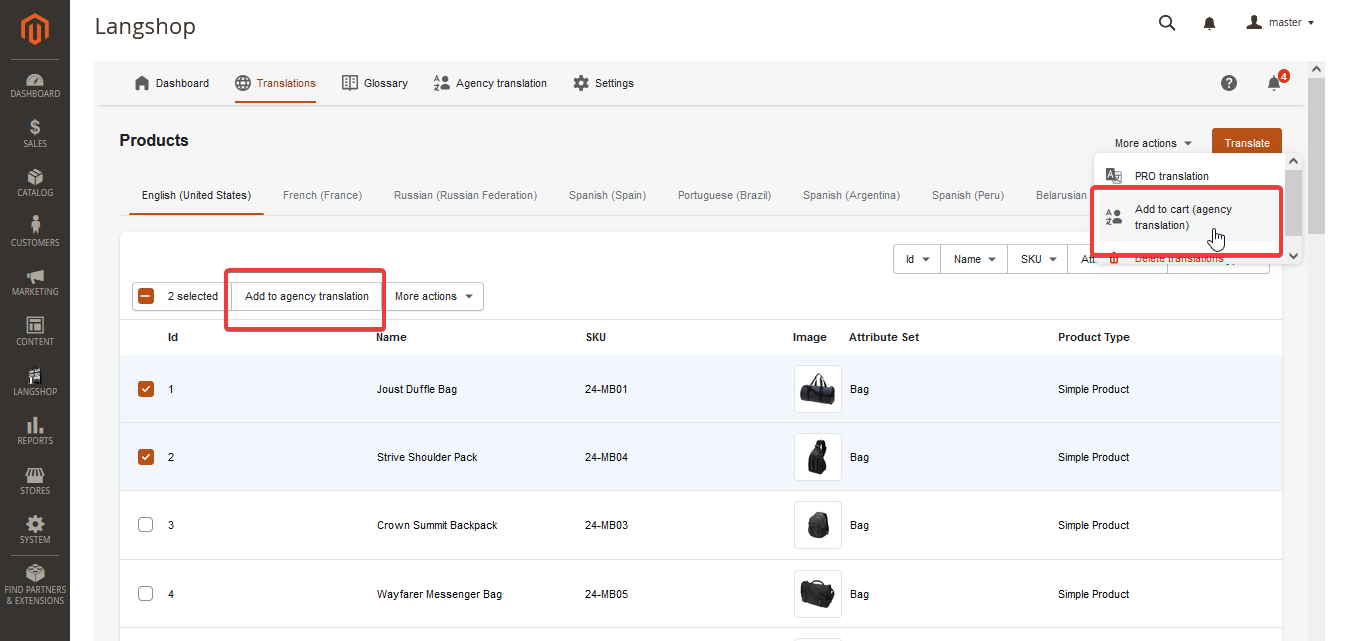Expand the SKU filter dropdown
The height and width of the screenshot is (641, 1348).
[x=1038, y=259]
